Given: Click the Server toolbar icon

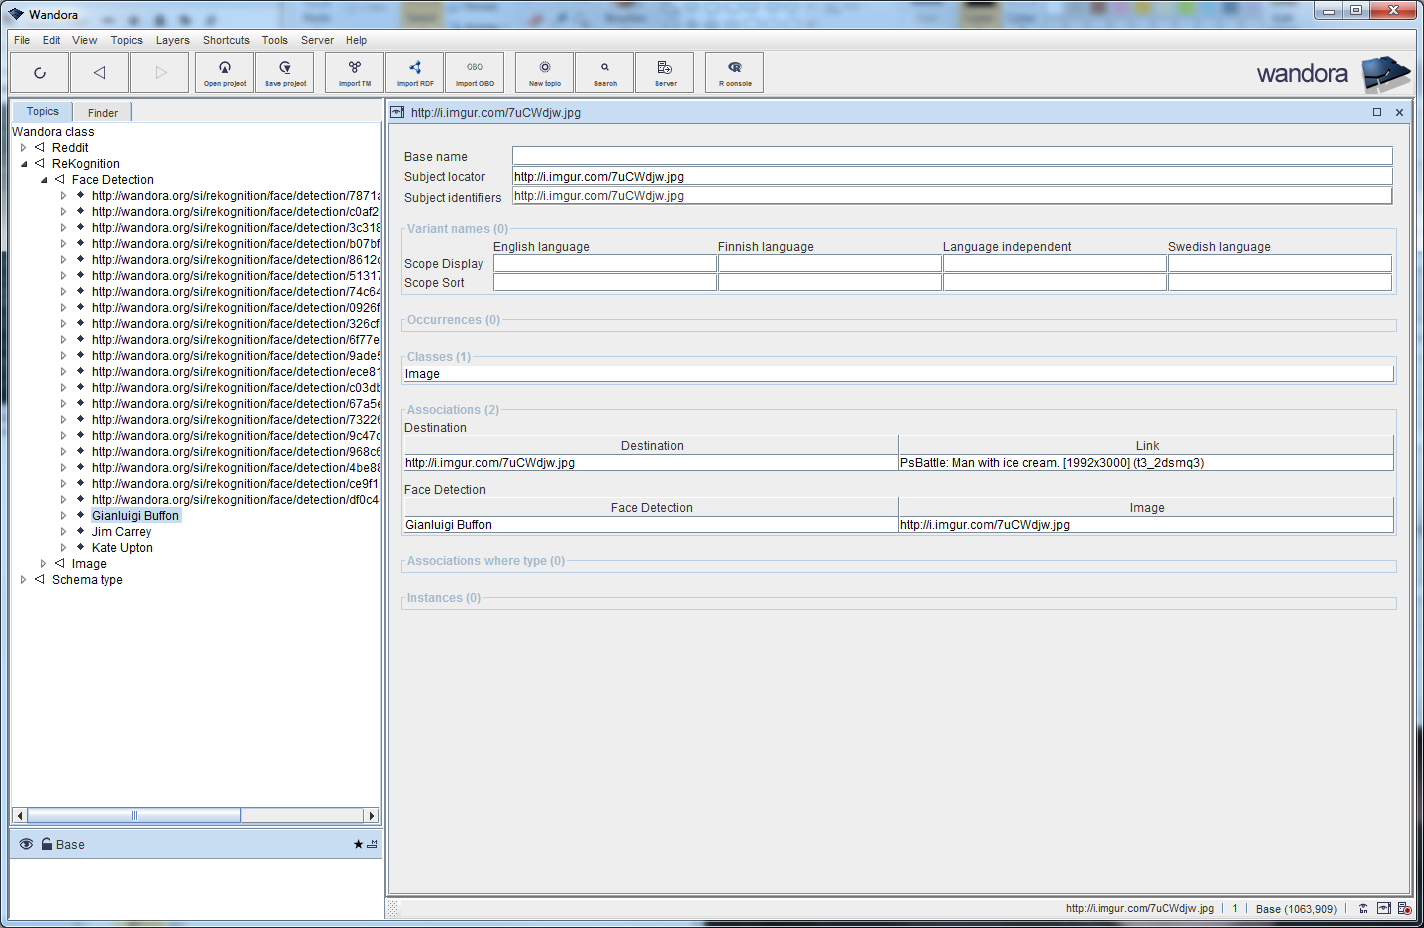Looking at the screenshot, I should coord(665,72).
